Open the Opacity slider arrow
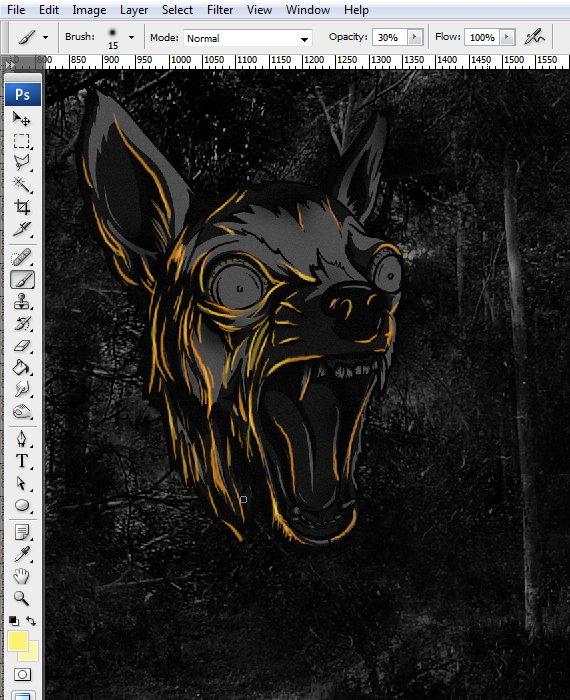 (415, 37)
